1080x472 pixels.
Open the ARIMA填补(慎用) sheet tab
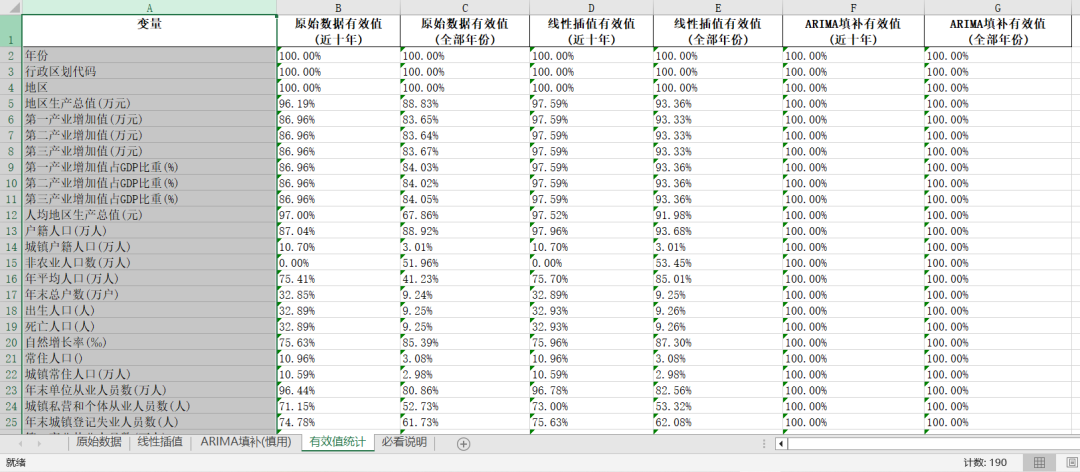[246, 442]
